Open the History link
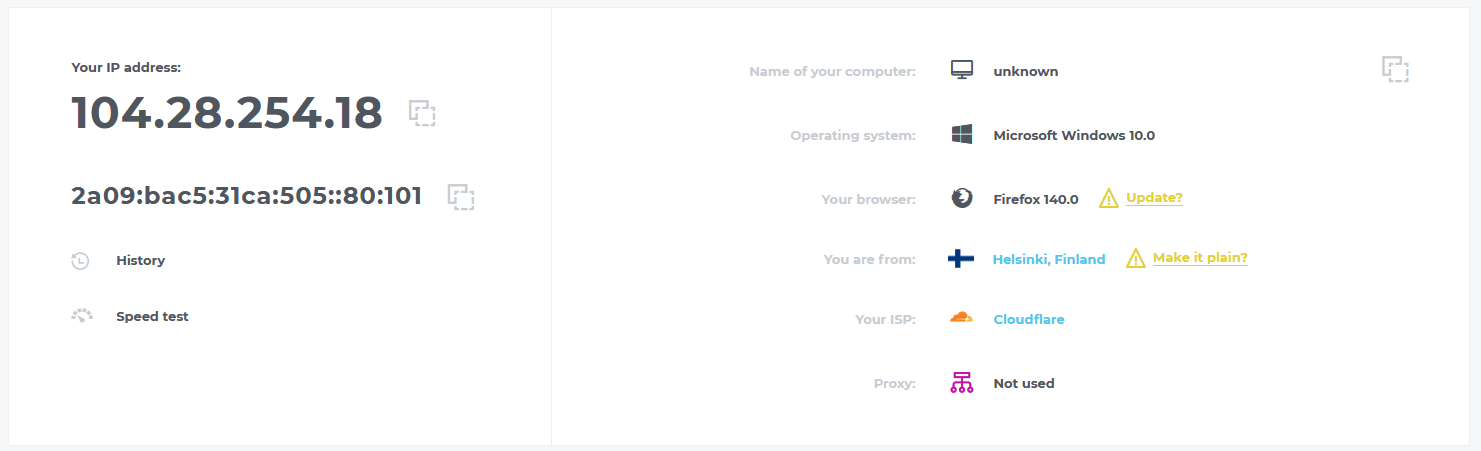Screen dimensions: 1481x451 (140, 261)
